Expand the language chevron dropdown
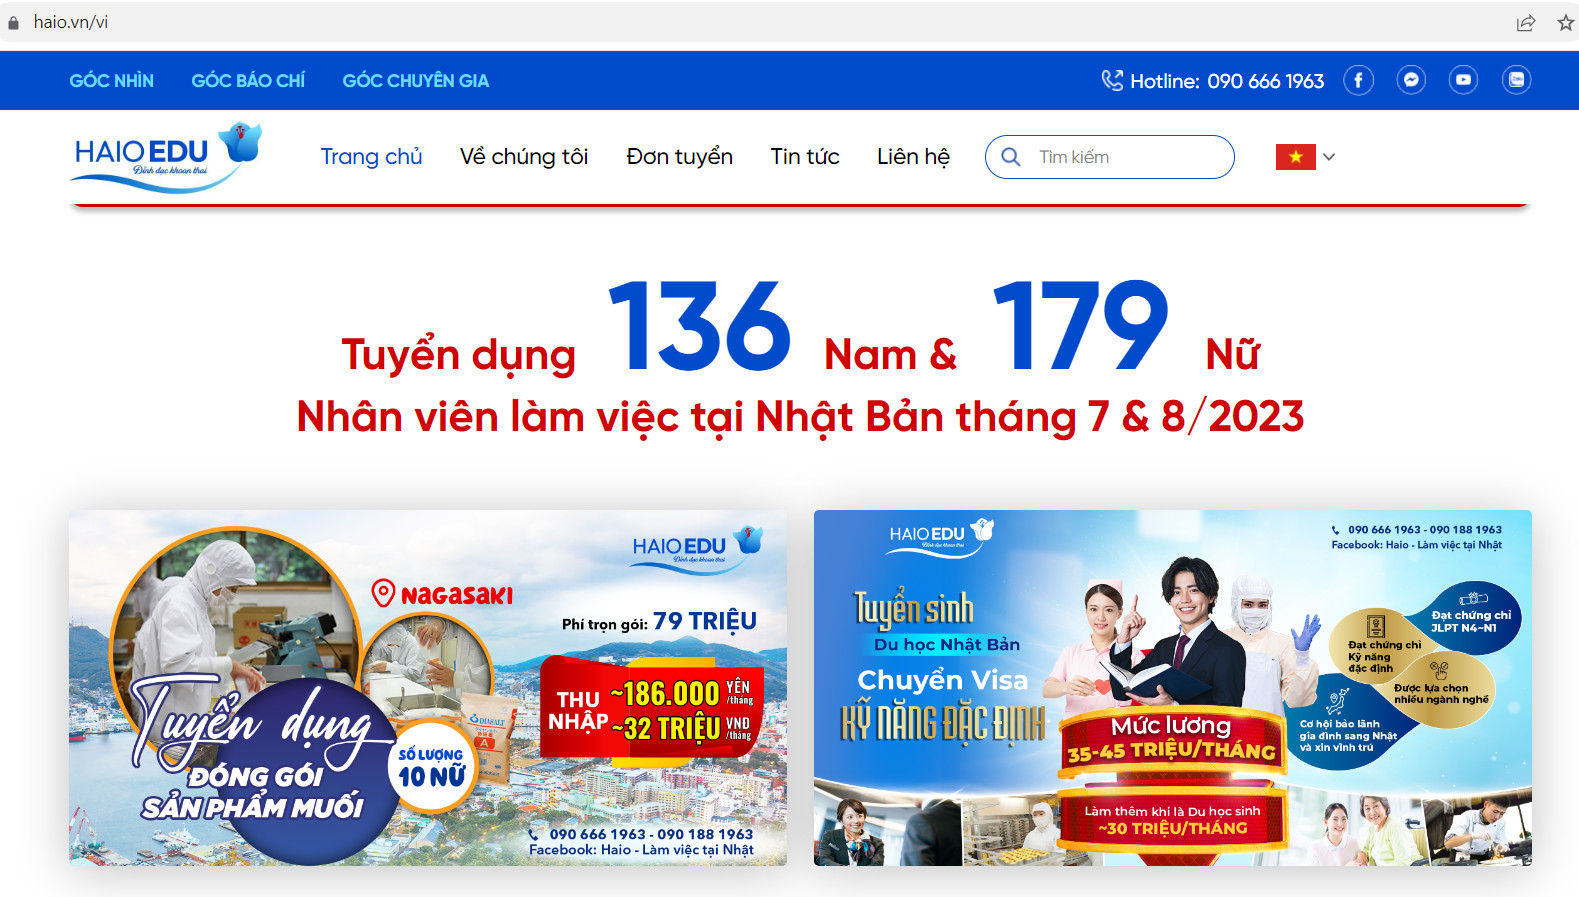The height and width of the screenshot is (897, 1579). pyautogui.click(x=1329, y=157)
